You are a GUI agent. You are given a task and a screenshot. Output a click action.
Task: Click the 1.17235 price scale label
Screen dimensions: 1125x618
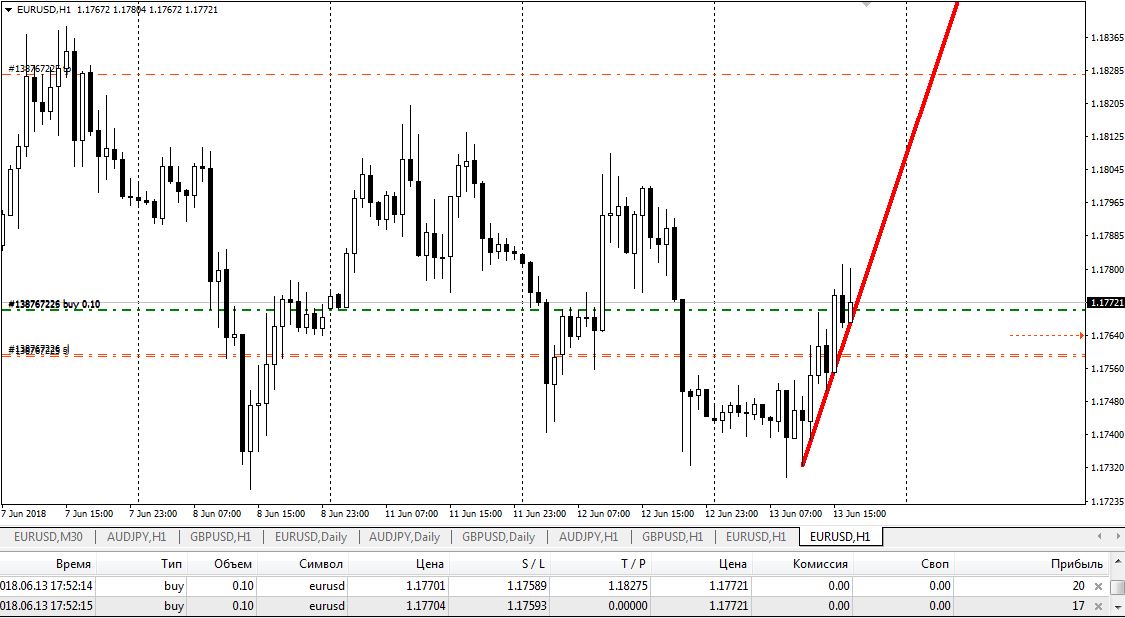[1105, 501]
